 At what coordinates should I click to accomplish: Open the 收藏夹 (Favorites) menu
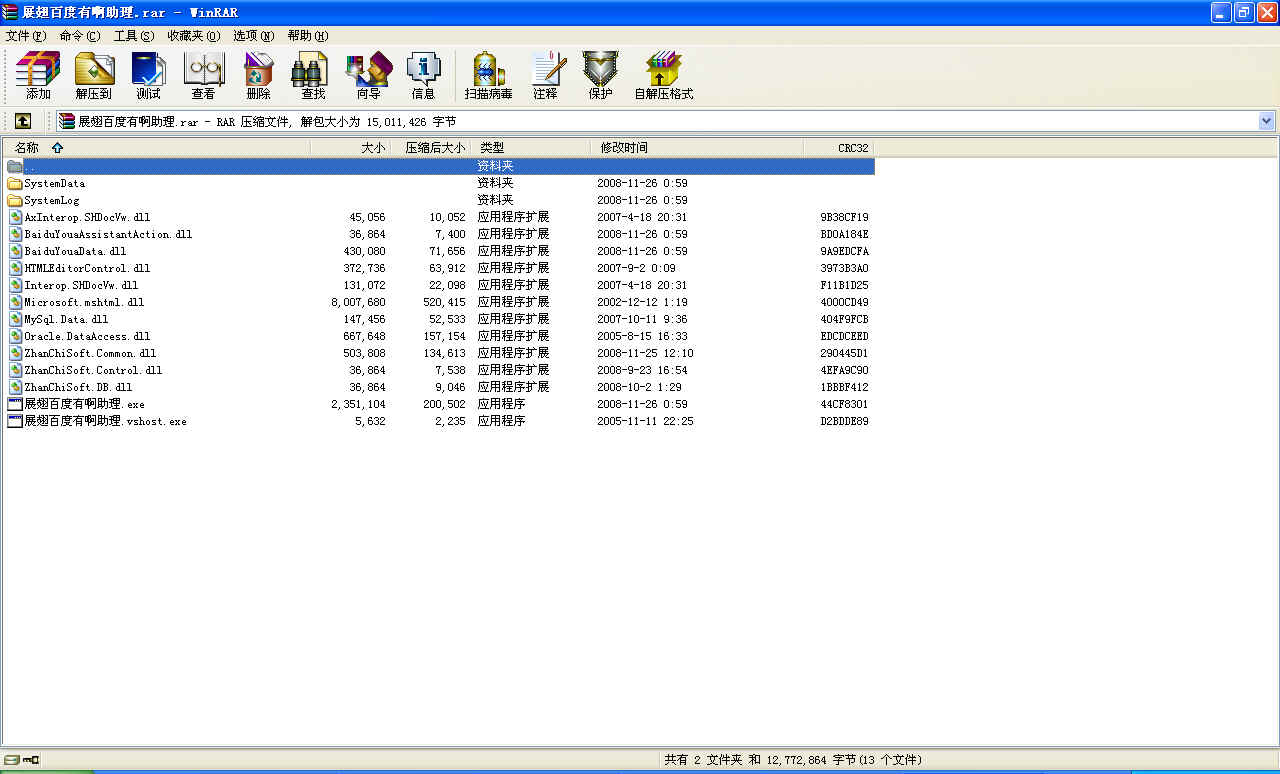click(194, 36)
